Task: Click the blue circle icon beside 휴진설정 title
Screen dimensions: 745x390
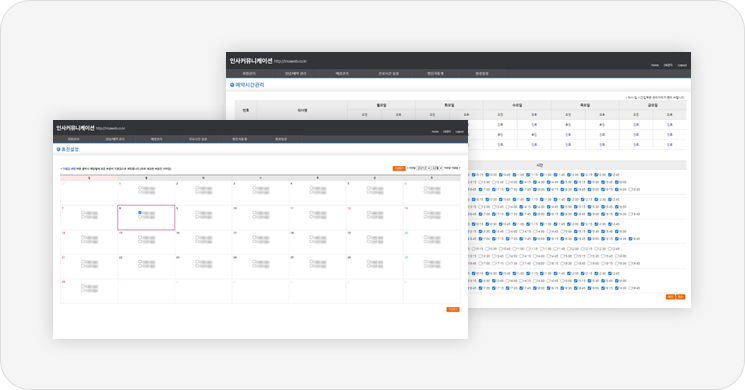Action: 58,149
